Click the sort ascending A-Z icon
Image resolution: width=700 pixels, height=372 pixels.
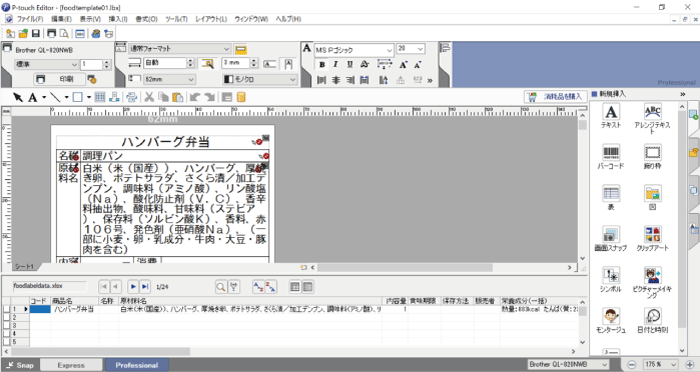point(258,287)
